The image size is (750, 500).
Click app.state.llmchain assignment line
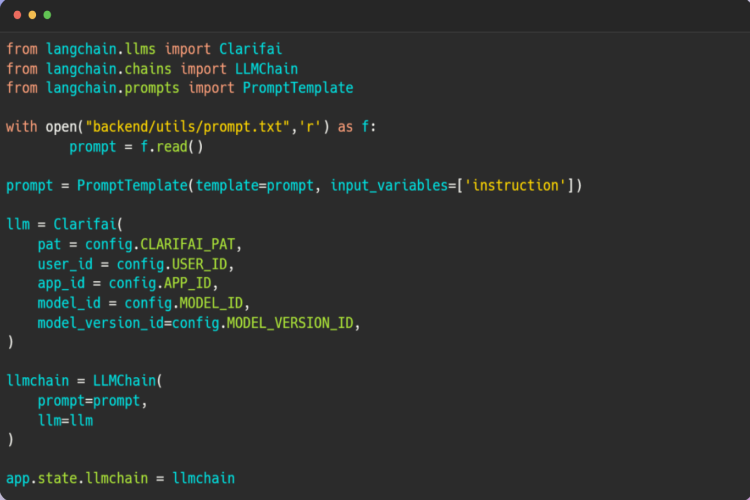121,478
